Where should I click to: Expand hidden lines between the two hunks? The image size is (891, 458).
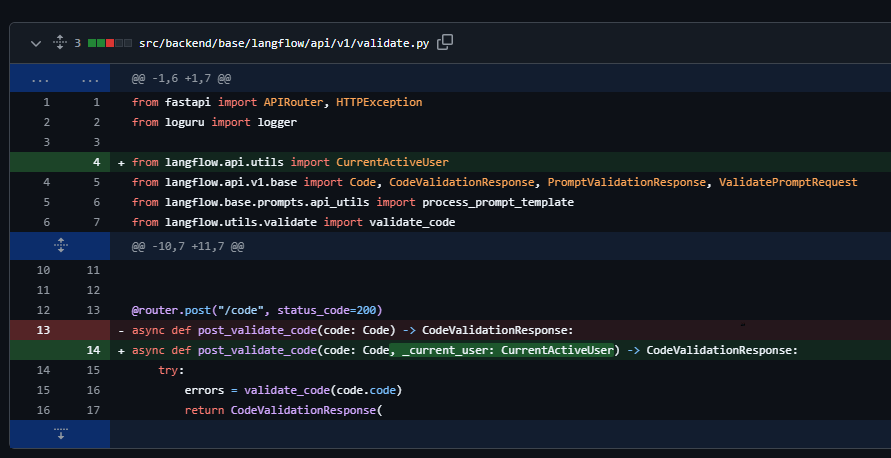(x=60, y=245)
